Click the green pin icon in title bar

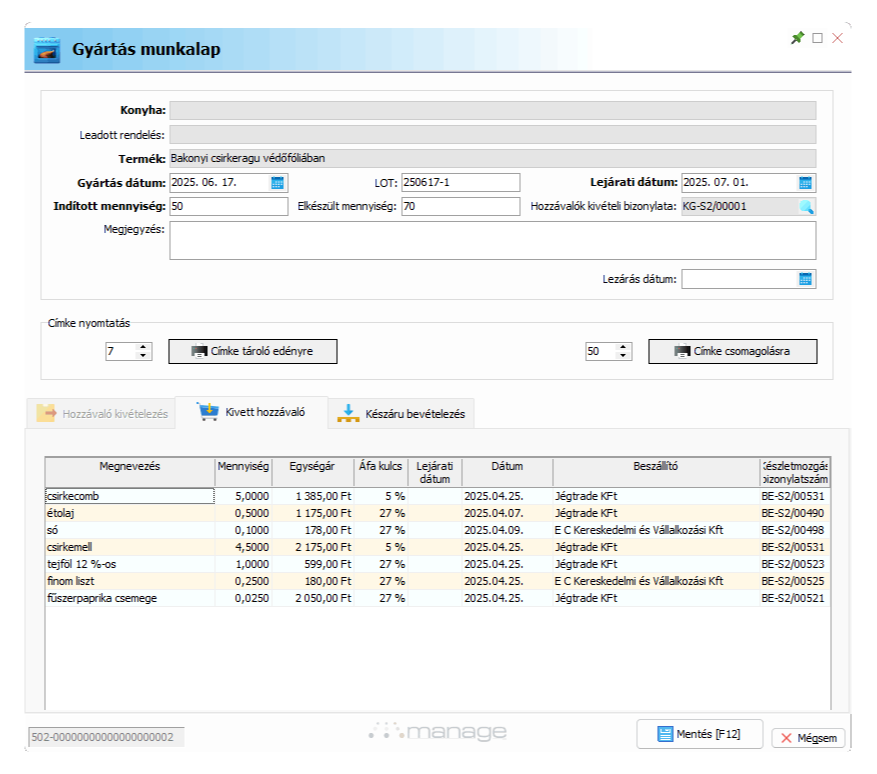(797, 38)
